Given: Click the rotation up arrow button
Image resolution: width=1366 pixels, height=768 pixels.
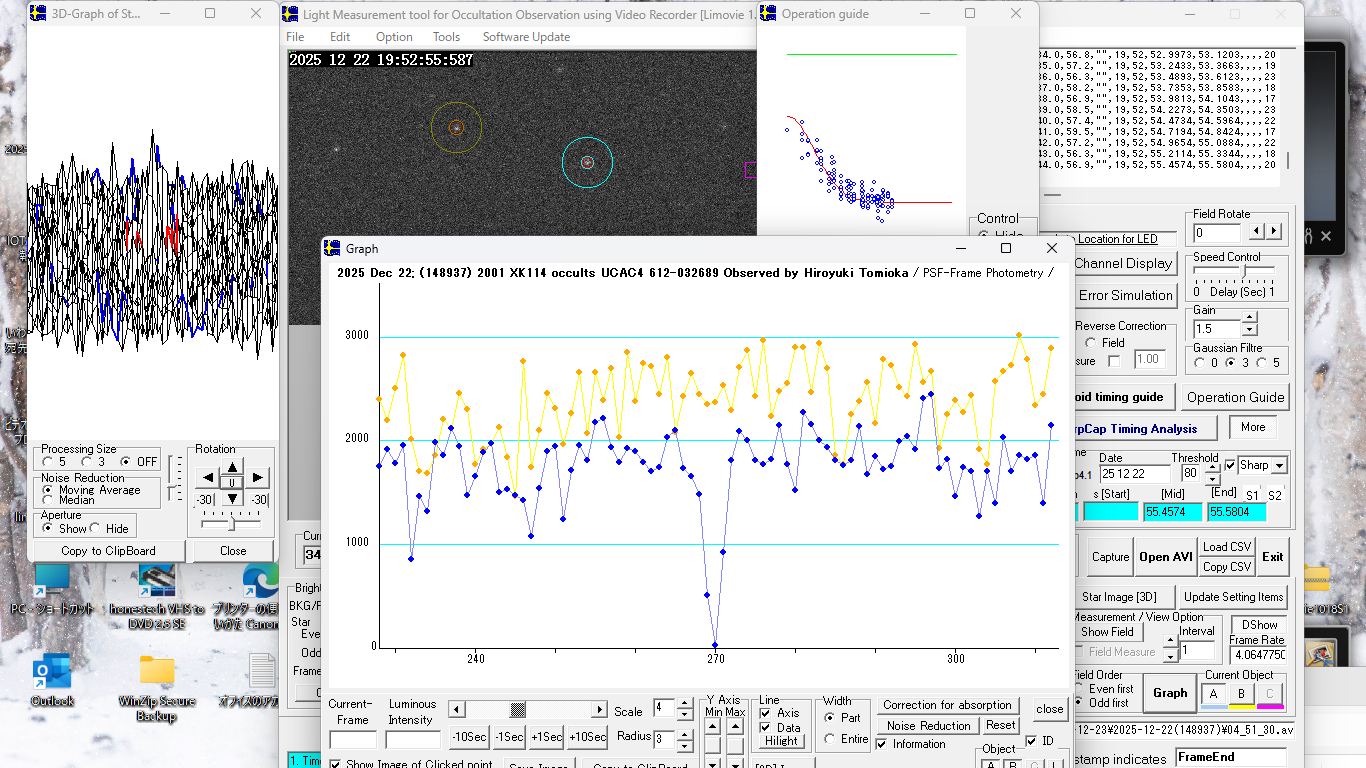Looking at the screenshot, I should point(232,467).
